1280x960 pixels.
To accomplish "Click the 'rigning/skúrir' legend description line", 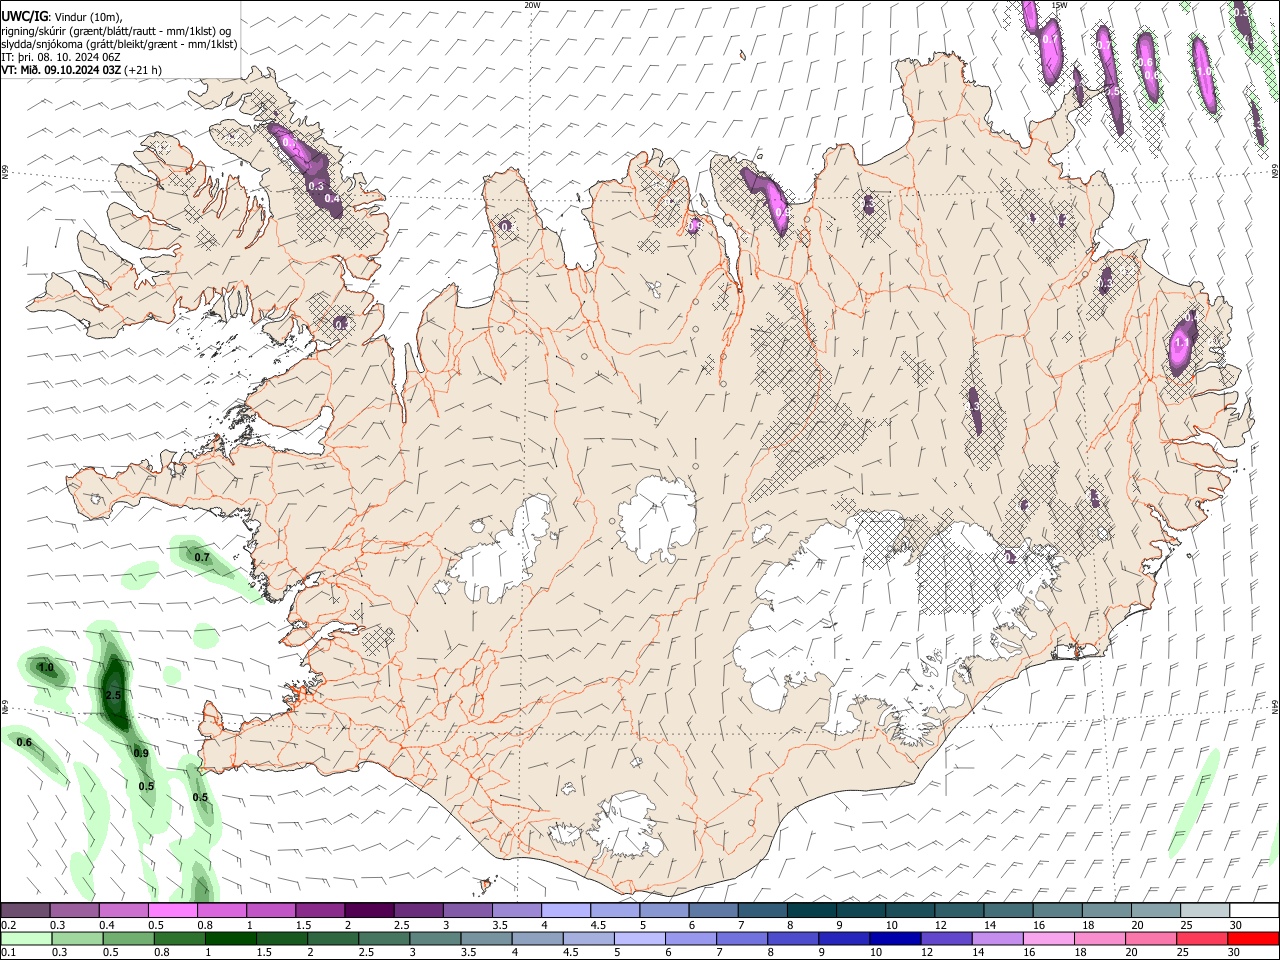I will point(116,31).
